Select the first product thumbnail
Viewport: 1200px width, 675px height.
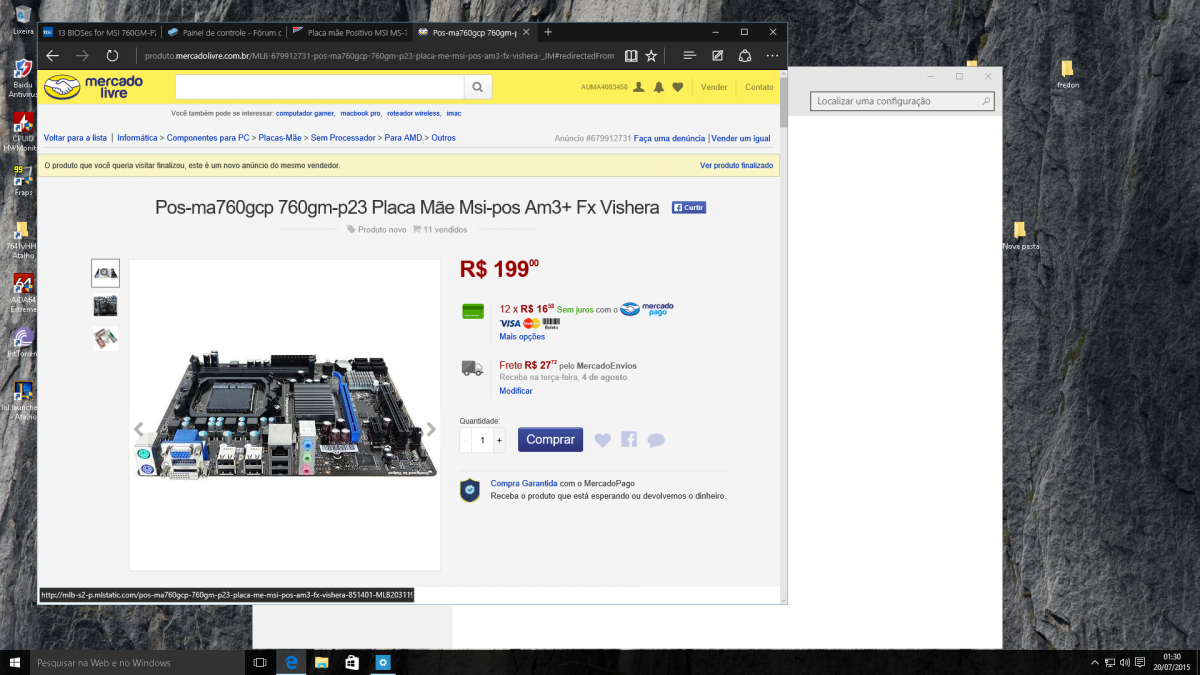coord(105,273)
